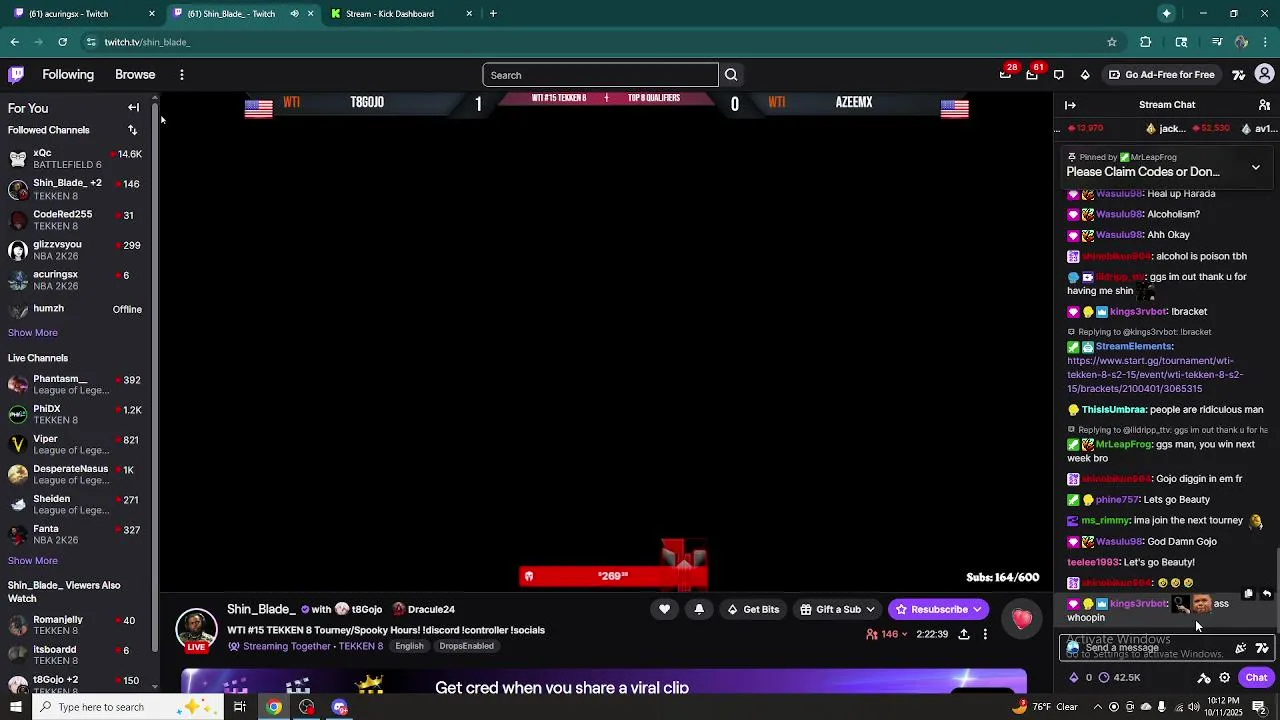Open the Gift a Sub dropdown
Image resolution: width=1280 pixels, height=720 pixels.
838,609
